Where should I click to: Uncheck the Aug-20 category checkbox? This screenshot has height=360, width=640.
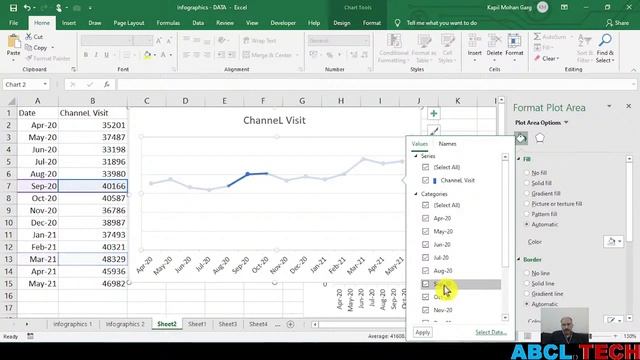pos(425,271)
